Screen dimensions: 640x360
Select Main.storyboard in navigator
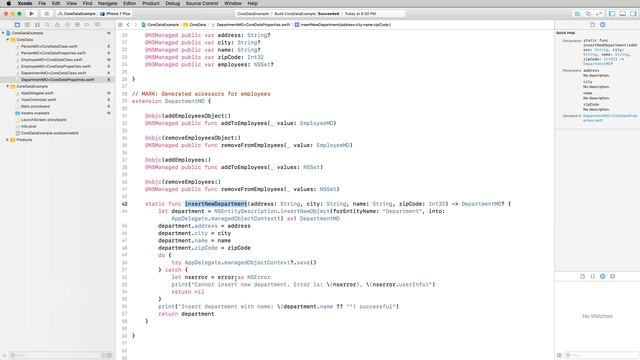[x=35, y=107]
